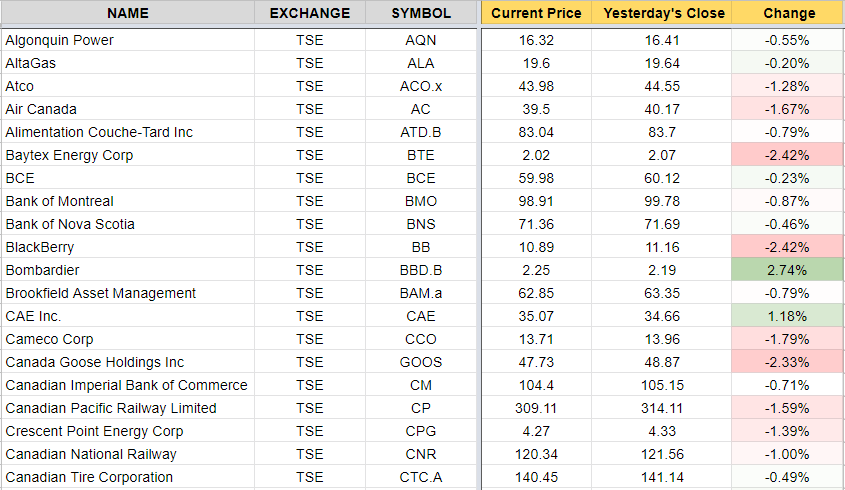
Task: Click the Cameco Corp -1.79% change cell
Action: click(x=787, y=339)
